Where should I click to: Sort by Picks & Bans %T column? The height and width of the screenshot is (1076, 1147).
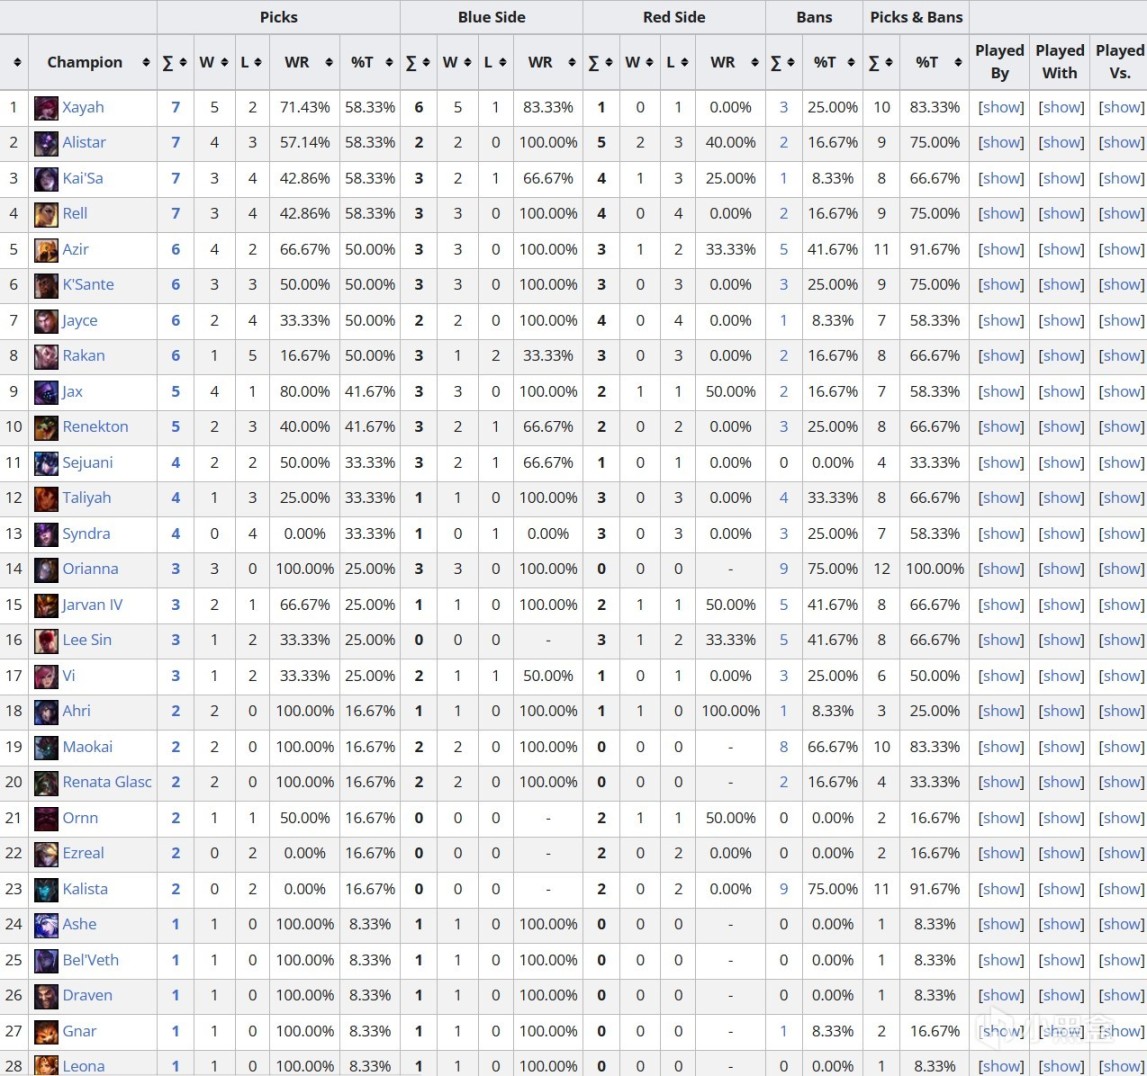(x=934, y=62)
